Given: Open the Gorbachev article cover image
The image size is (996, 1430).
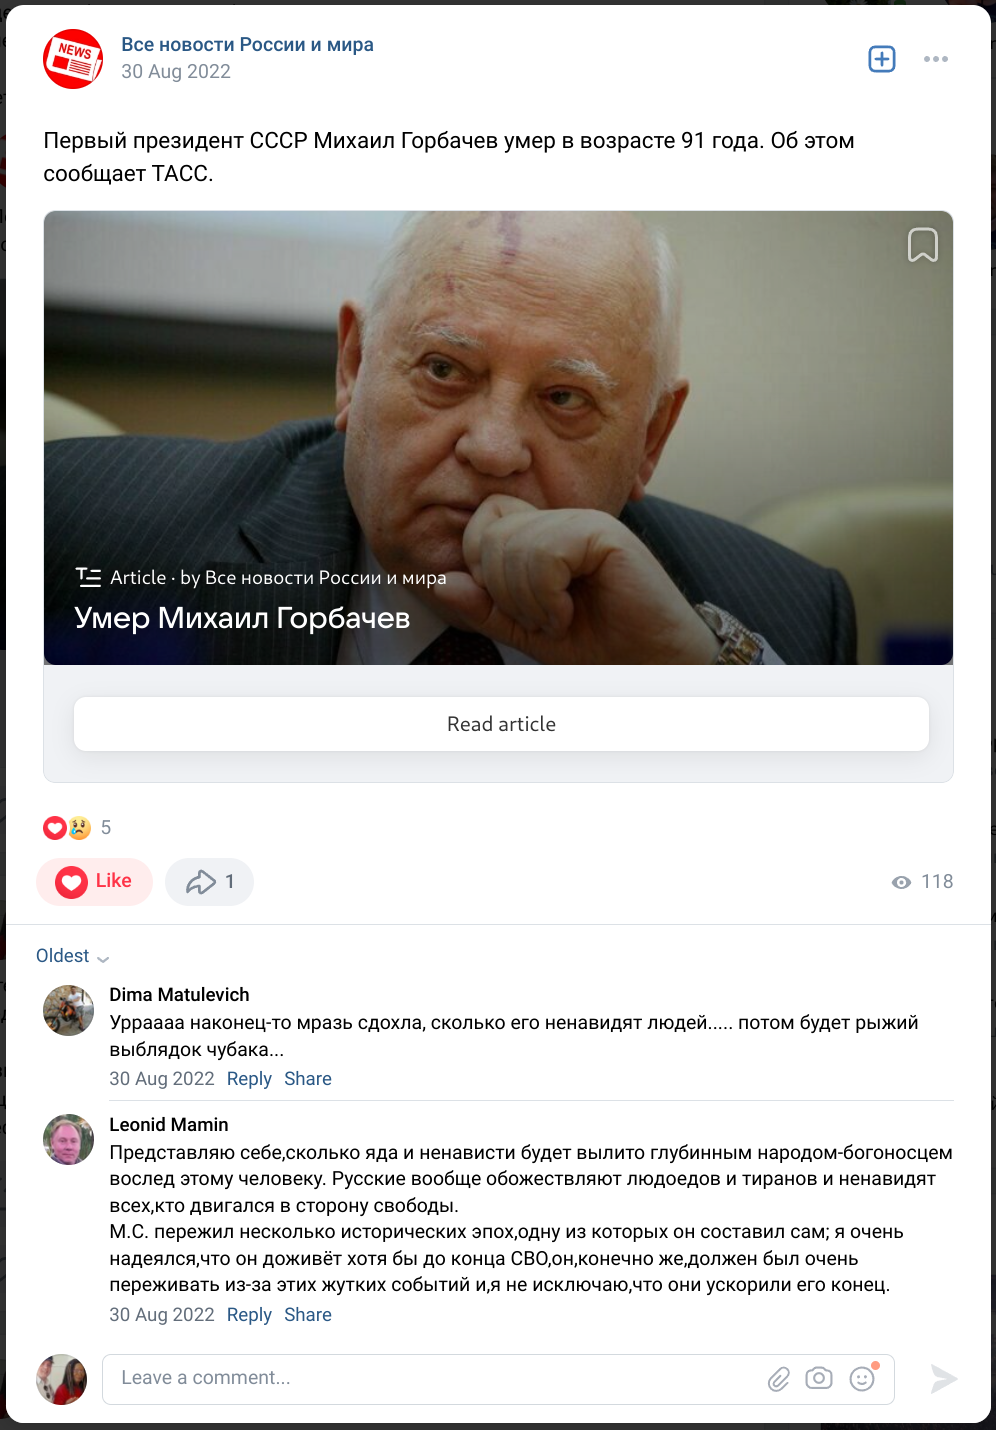Looking at the screenshot, I should click(498, 438).
